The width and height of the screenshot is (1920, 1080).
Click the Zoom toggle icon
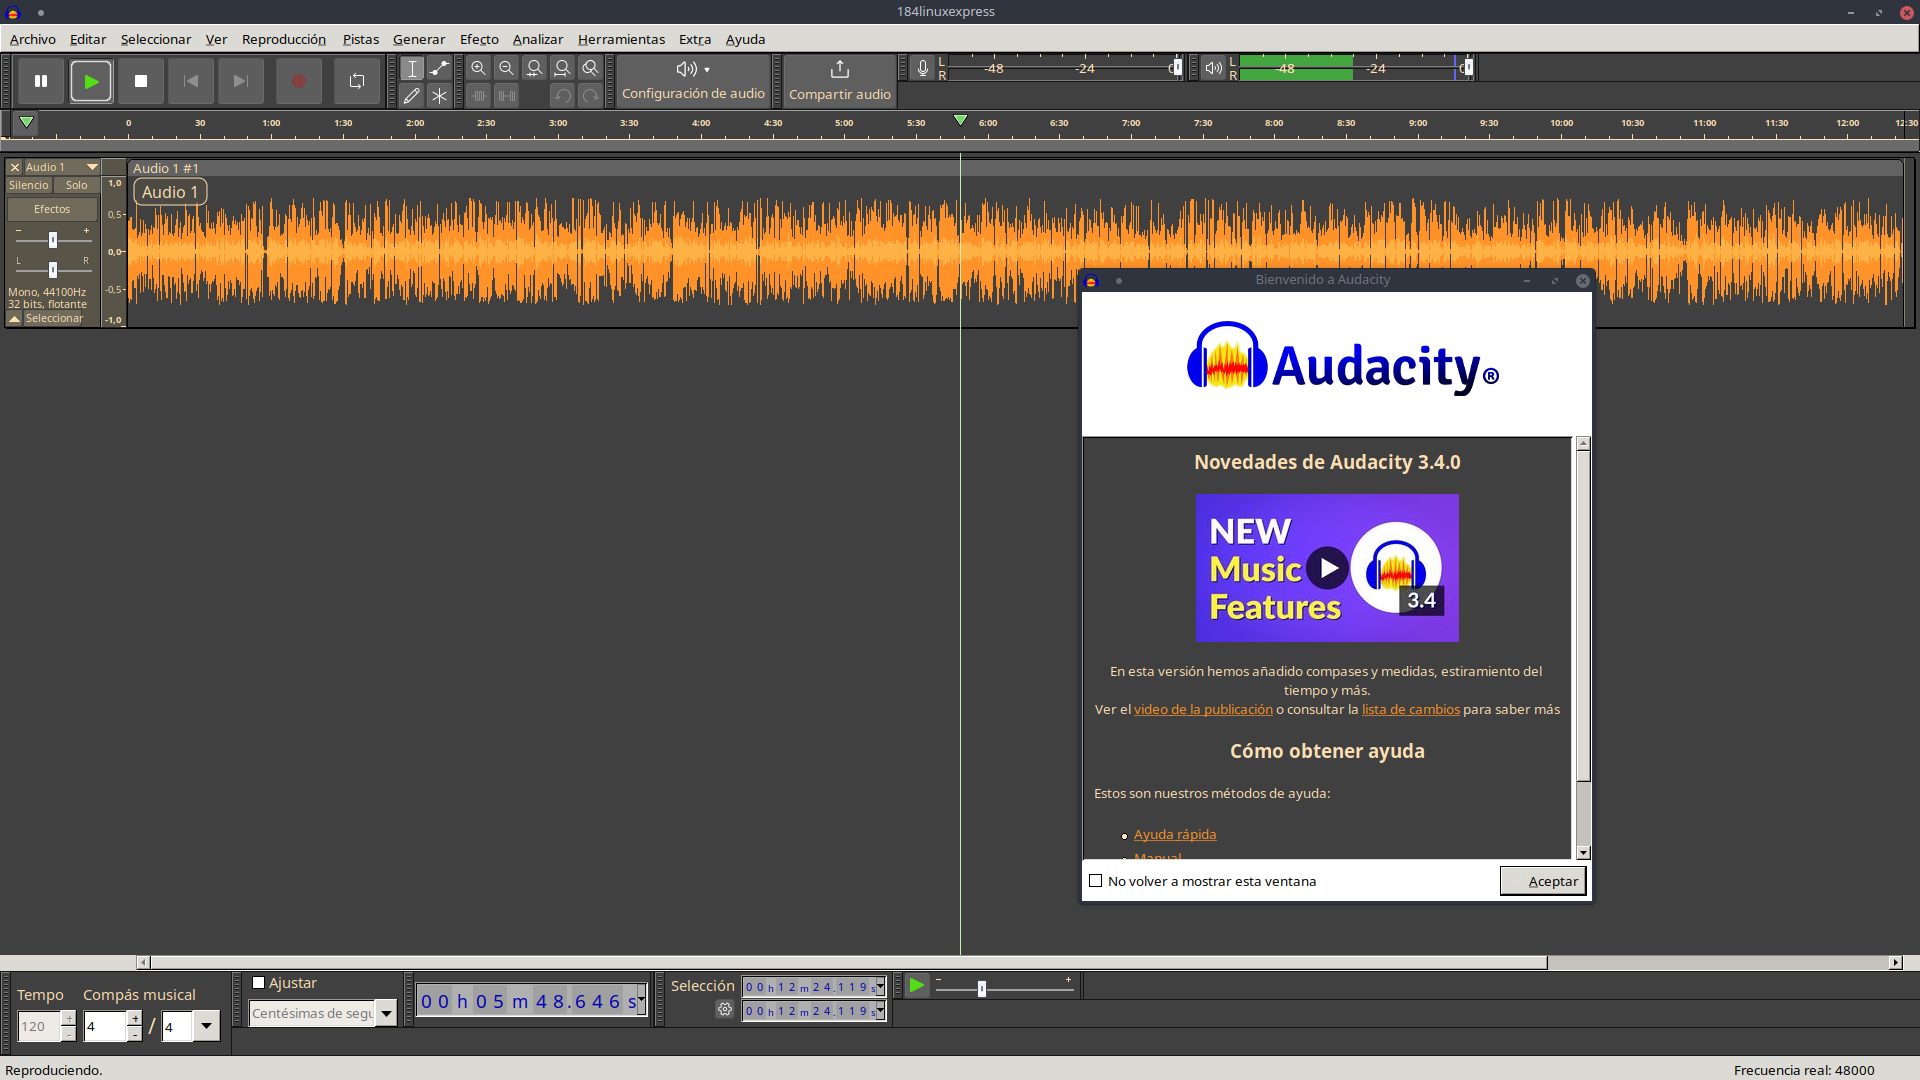(x=591, y=68)
